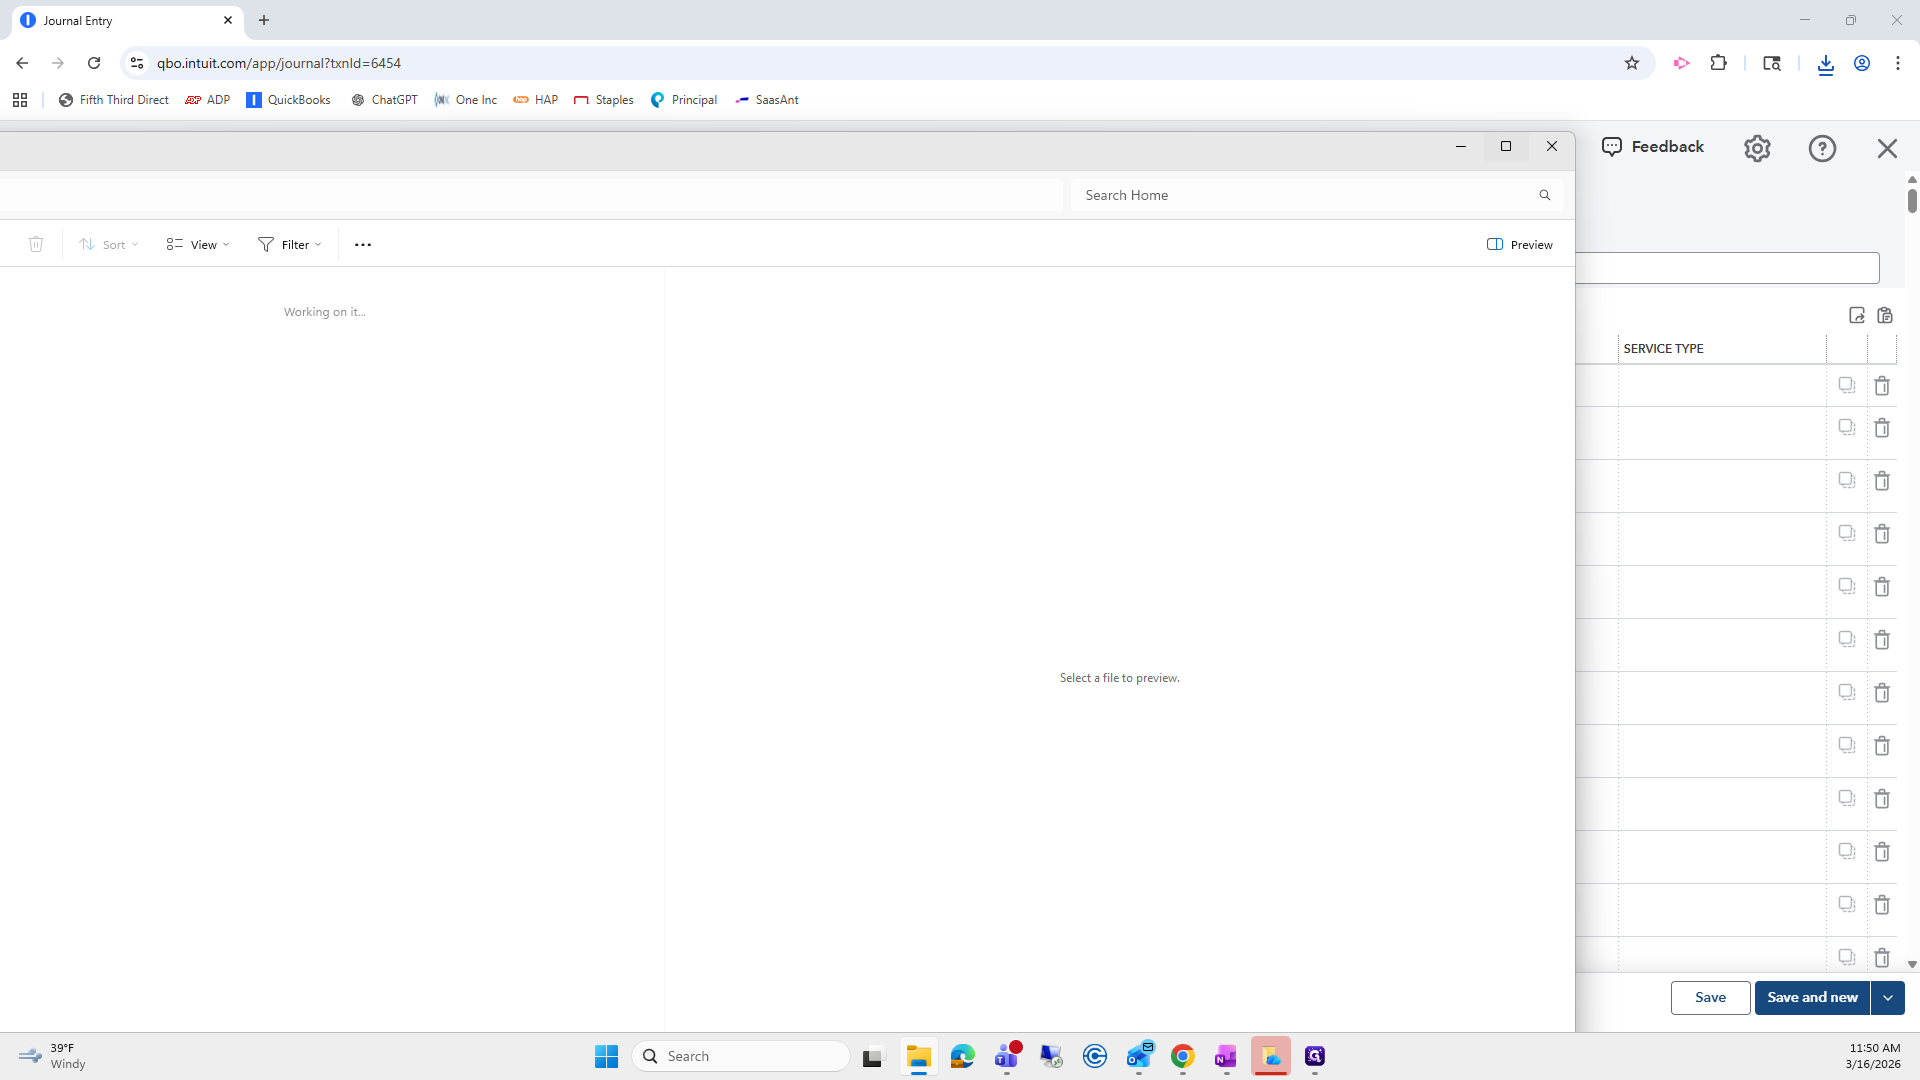Image resolution: width=1920 pixels, height=1080 pixels.
Task: Bookmark this page with star icon
Action: pyautogui.click(x=1632, y=63)
